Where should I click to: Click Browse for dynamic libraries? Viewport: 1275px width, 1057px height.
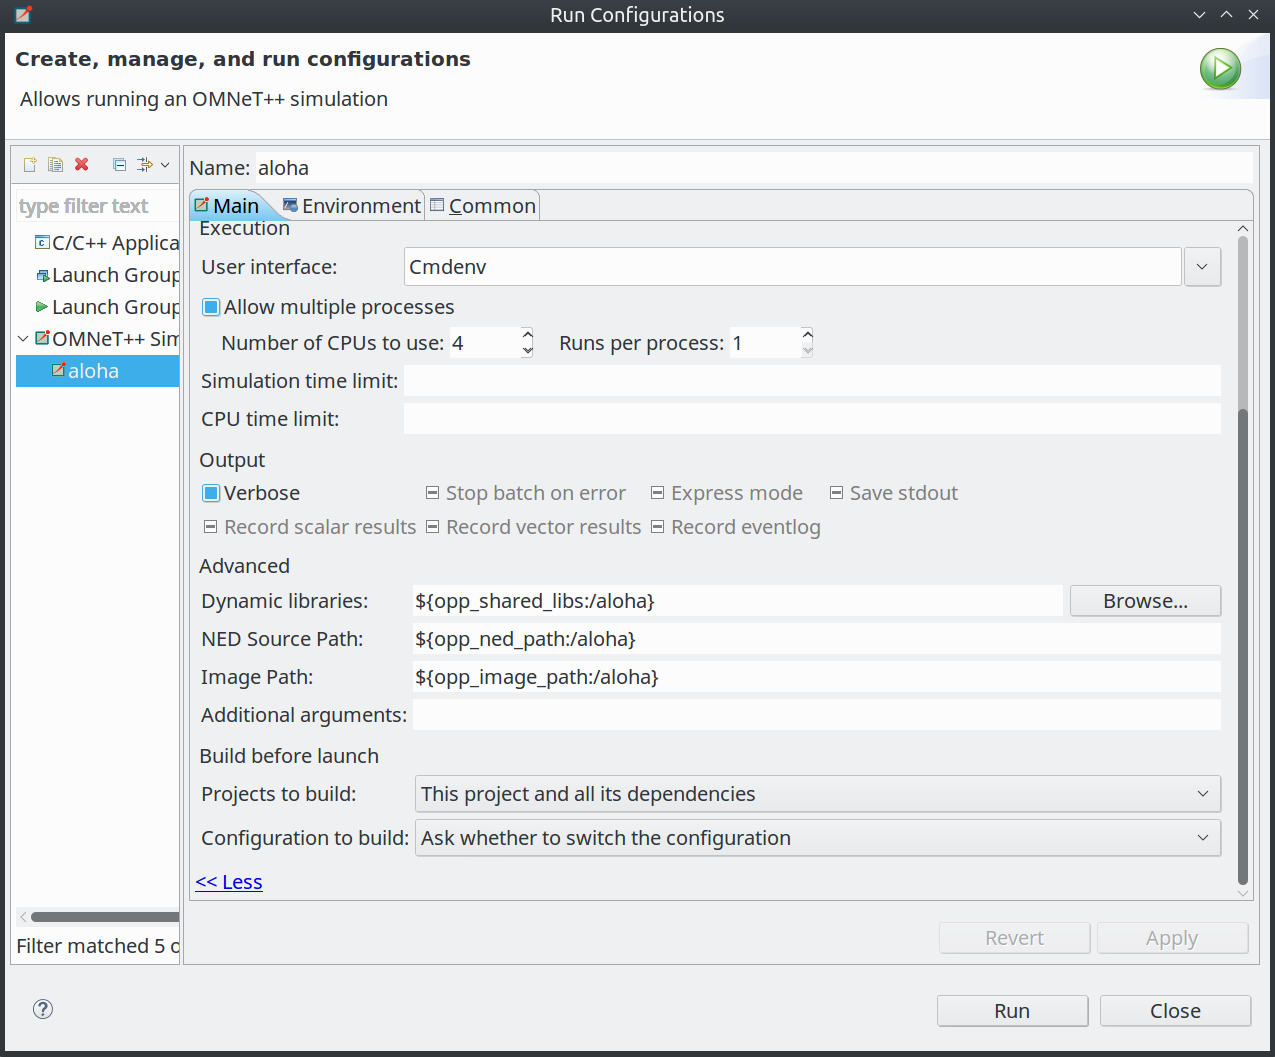pyautogui.click(x=1145, y=601)
